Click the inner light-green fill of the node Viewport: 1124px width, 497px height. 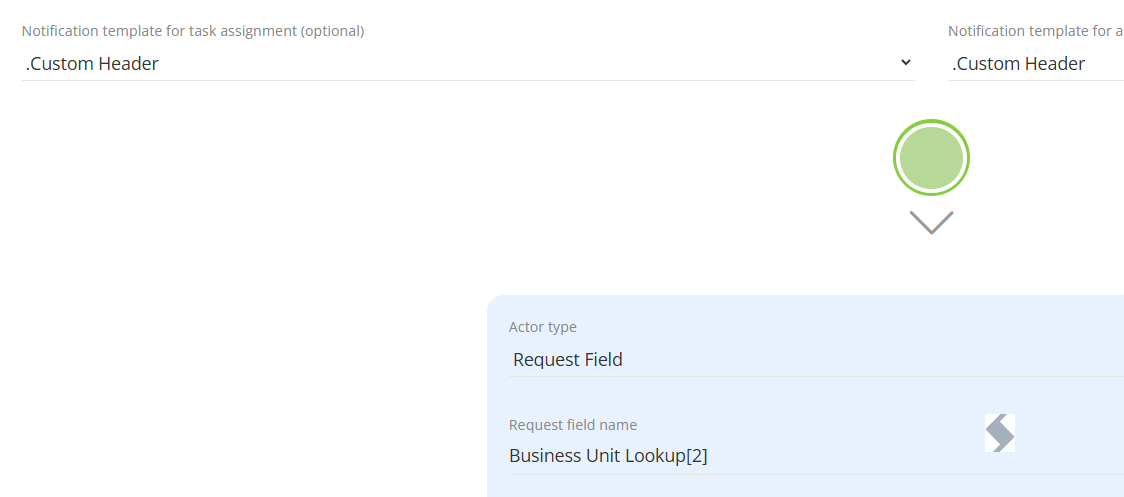[x=931, y=157]
